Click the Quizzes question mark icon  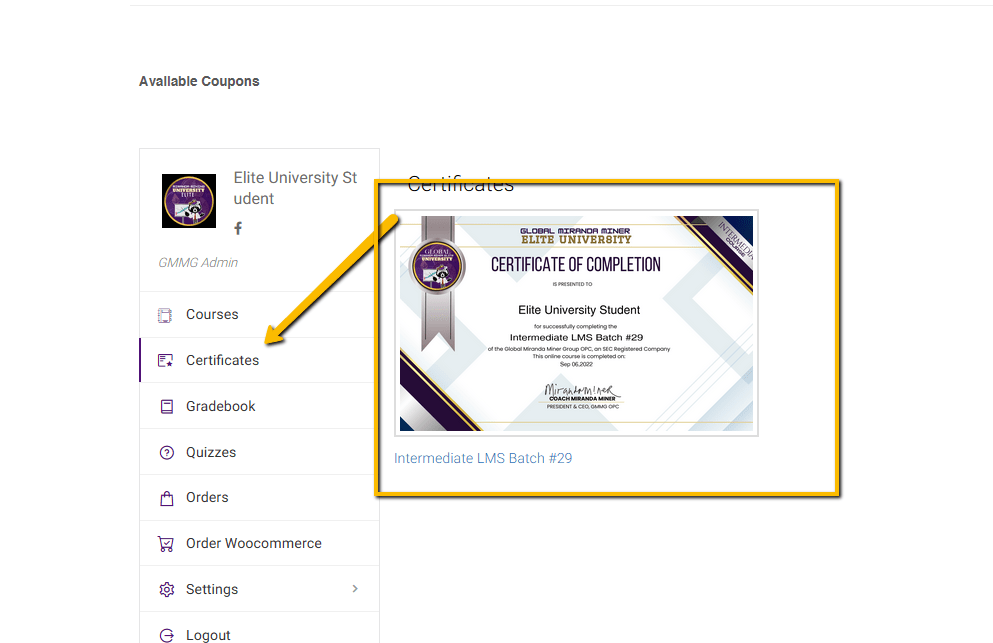pos(166,453)
